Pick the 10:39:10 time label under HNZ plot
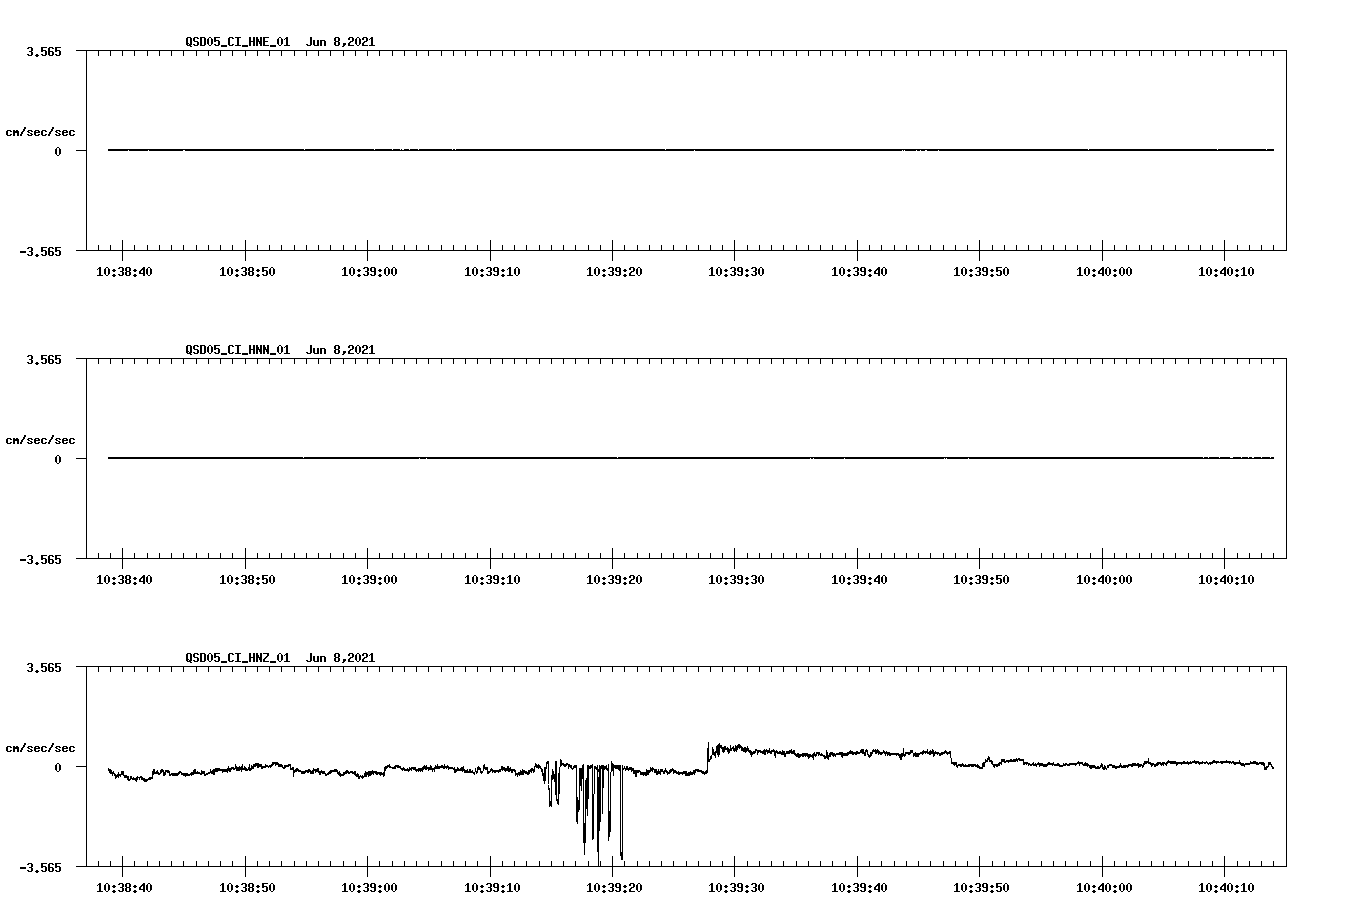1358x924 pixels. 491,888
